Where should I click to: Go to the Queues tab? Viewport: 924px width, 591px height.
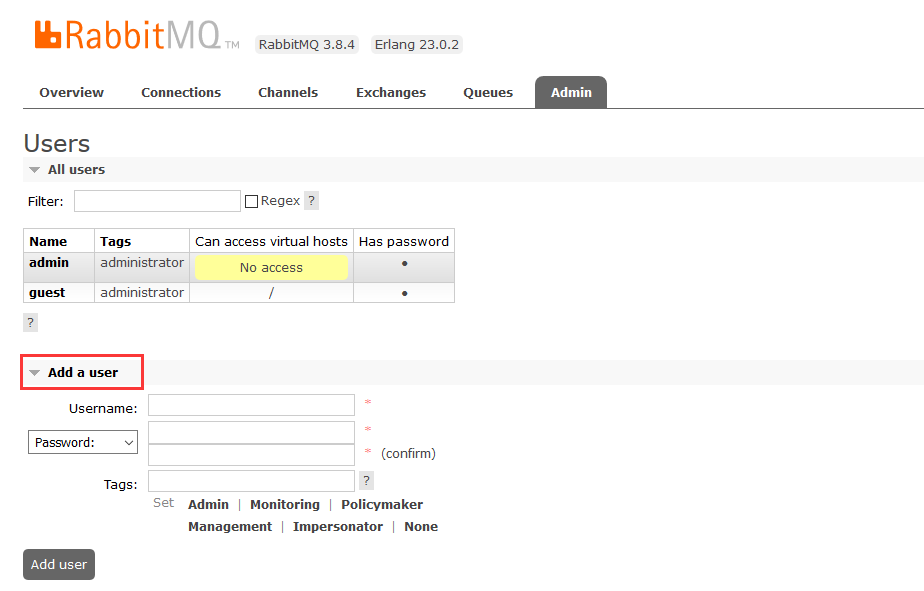click(x=488, y=93)
